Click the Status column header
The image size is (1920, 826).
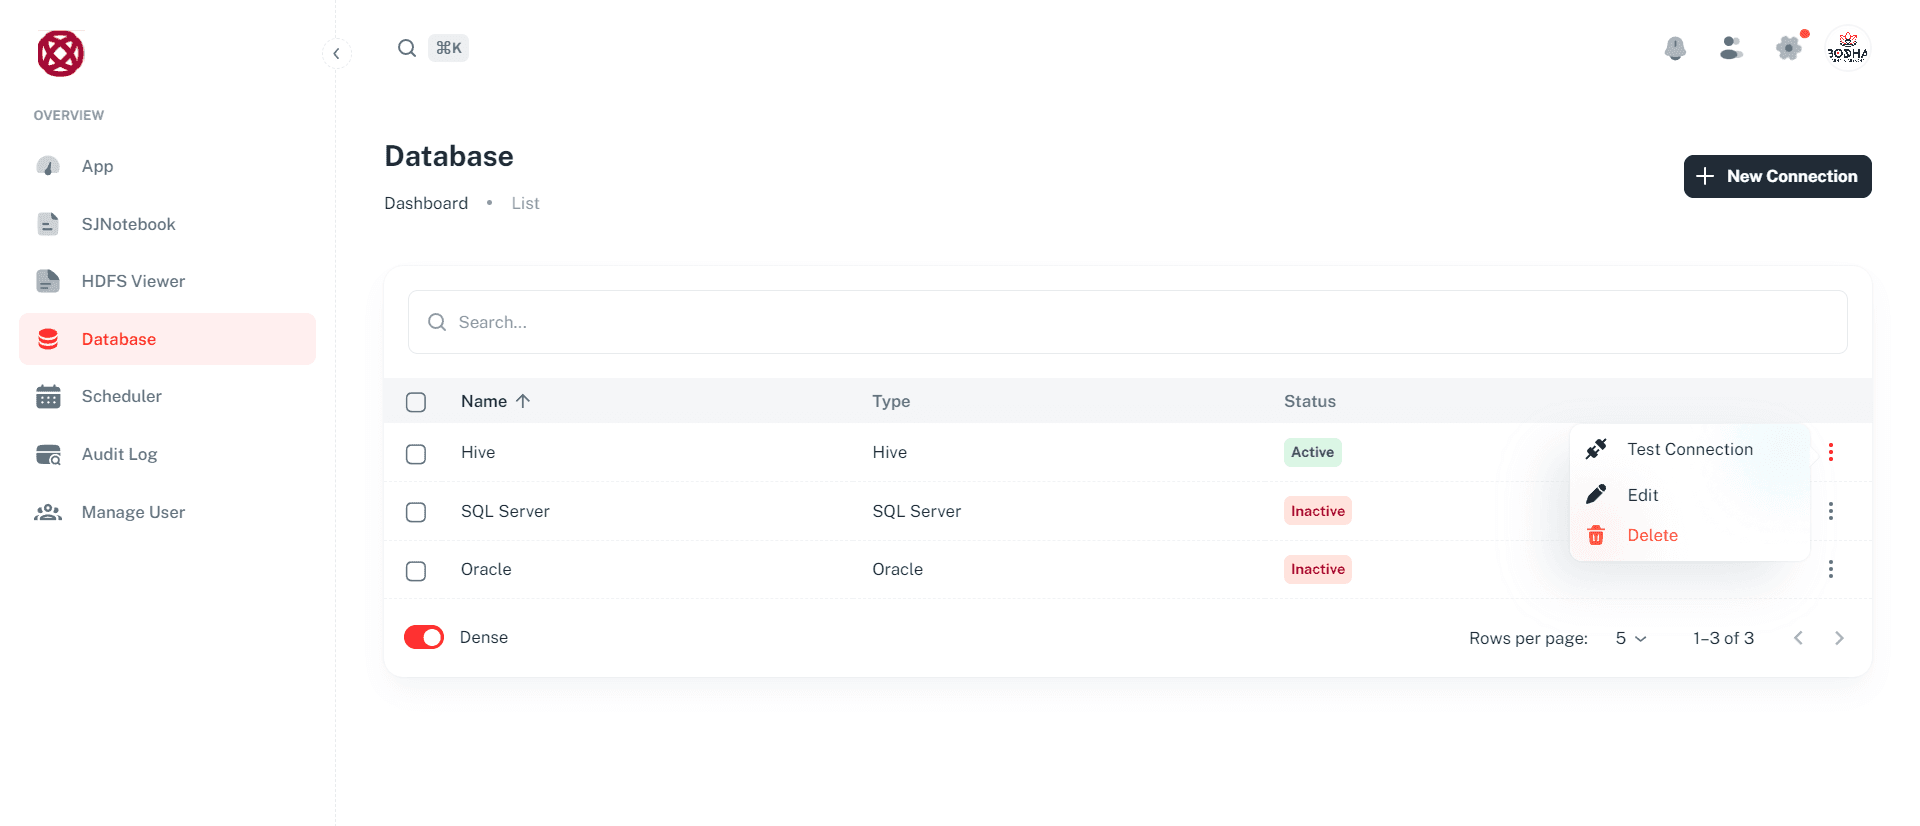(1310, 401)
